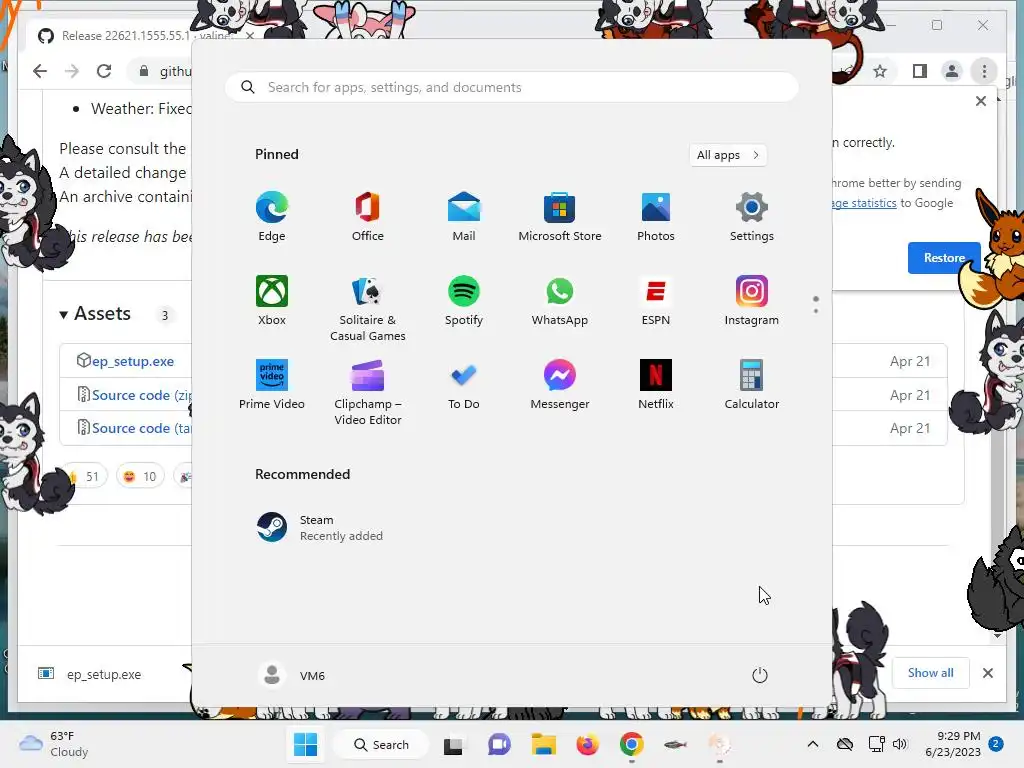Launch the ESPN app
The width and height of the screenshot is (1024, 768).
coord(656,300)
